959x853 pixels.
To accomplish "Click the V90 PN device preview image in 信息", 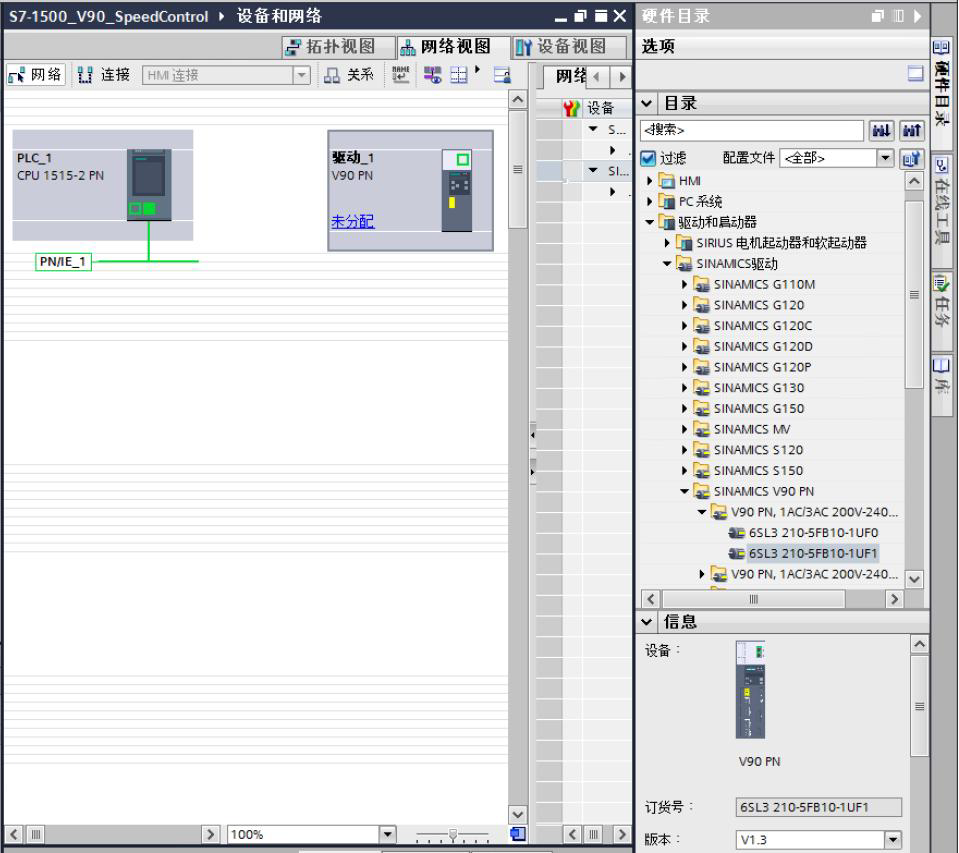I will point(750,690).
